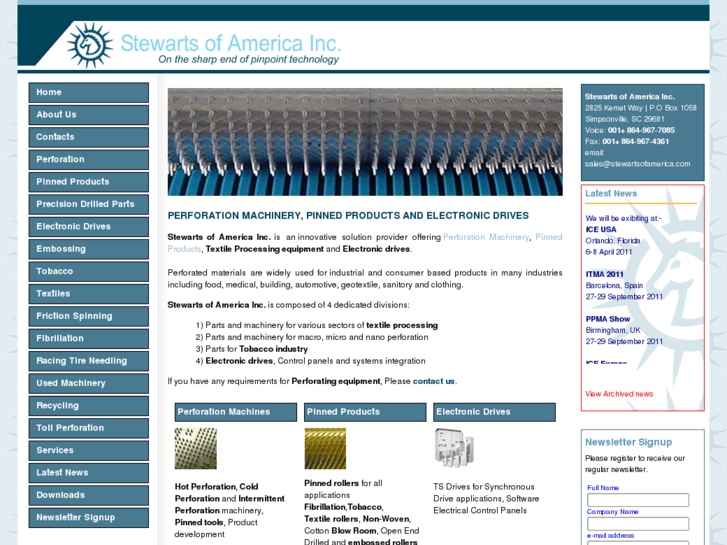Open the Services menu item

89,450
